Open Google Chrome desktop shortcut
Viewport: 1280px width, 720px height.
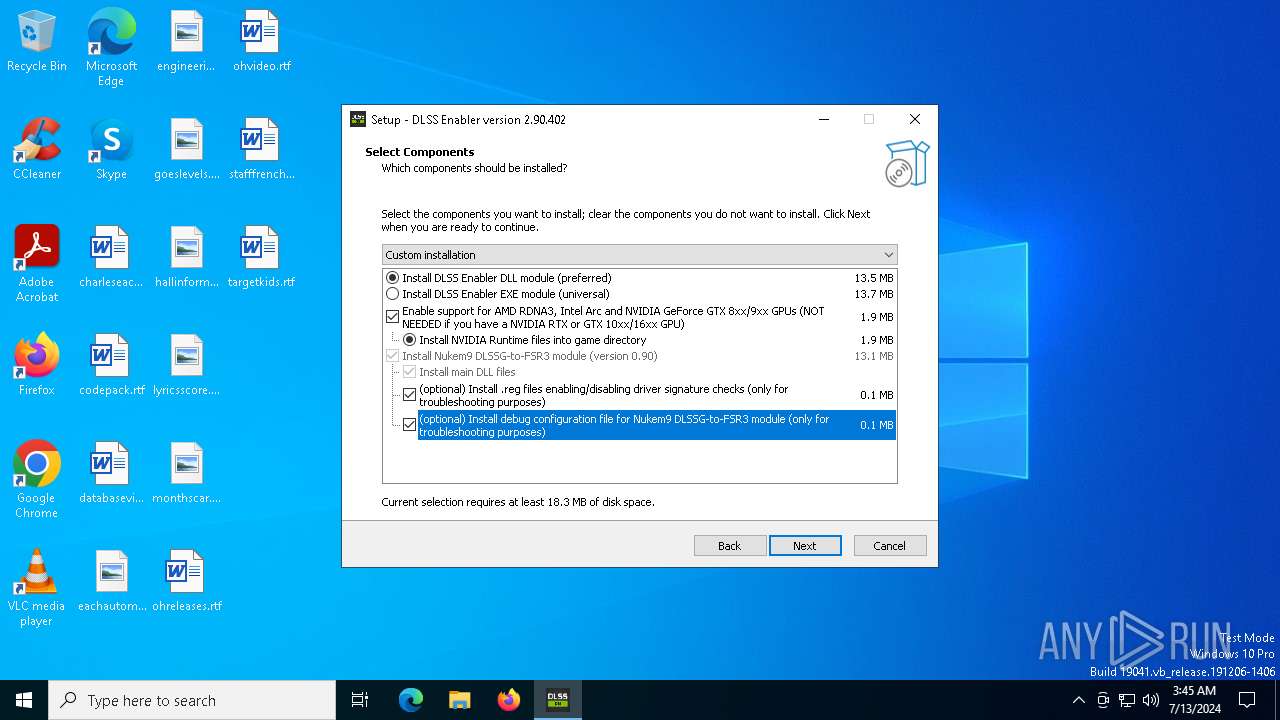[x=37, y=480]
